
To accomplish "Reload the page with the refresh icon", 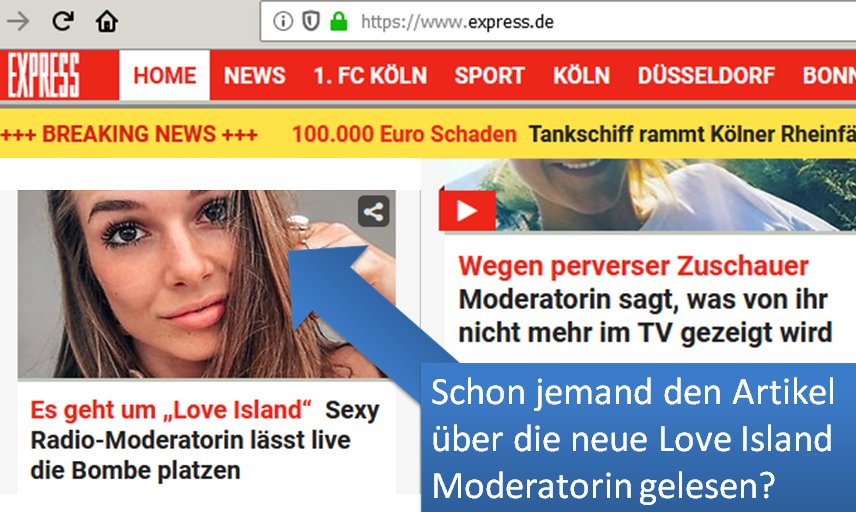I will click(x=63, y=21).
